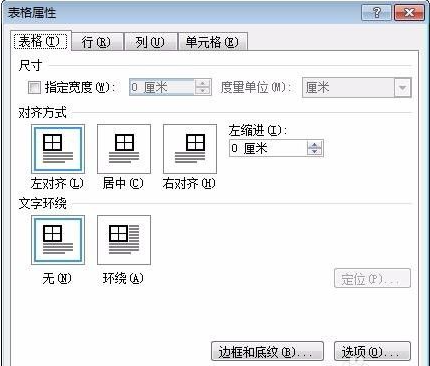Decrease 左缩进 with the down arrow

[315, 152]
